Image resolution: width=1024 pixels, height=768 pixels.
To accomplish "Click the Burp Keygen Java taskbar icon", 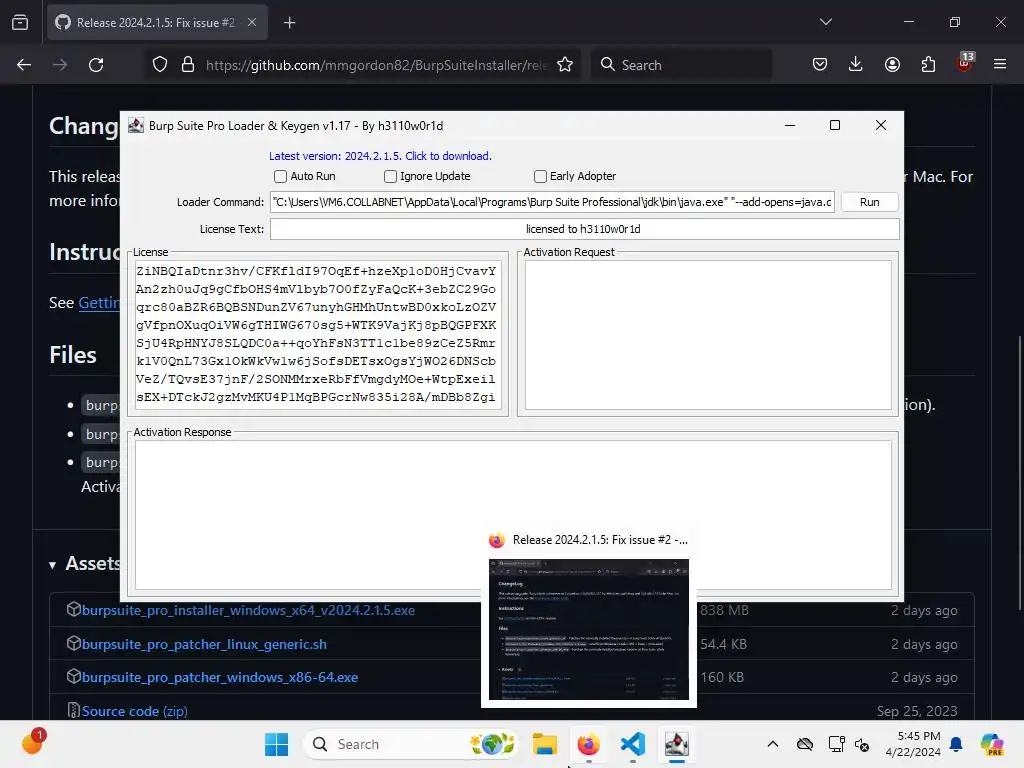I will pyautogui.click(x=677, y=744).
